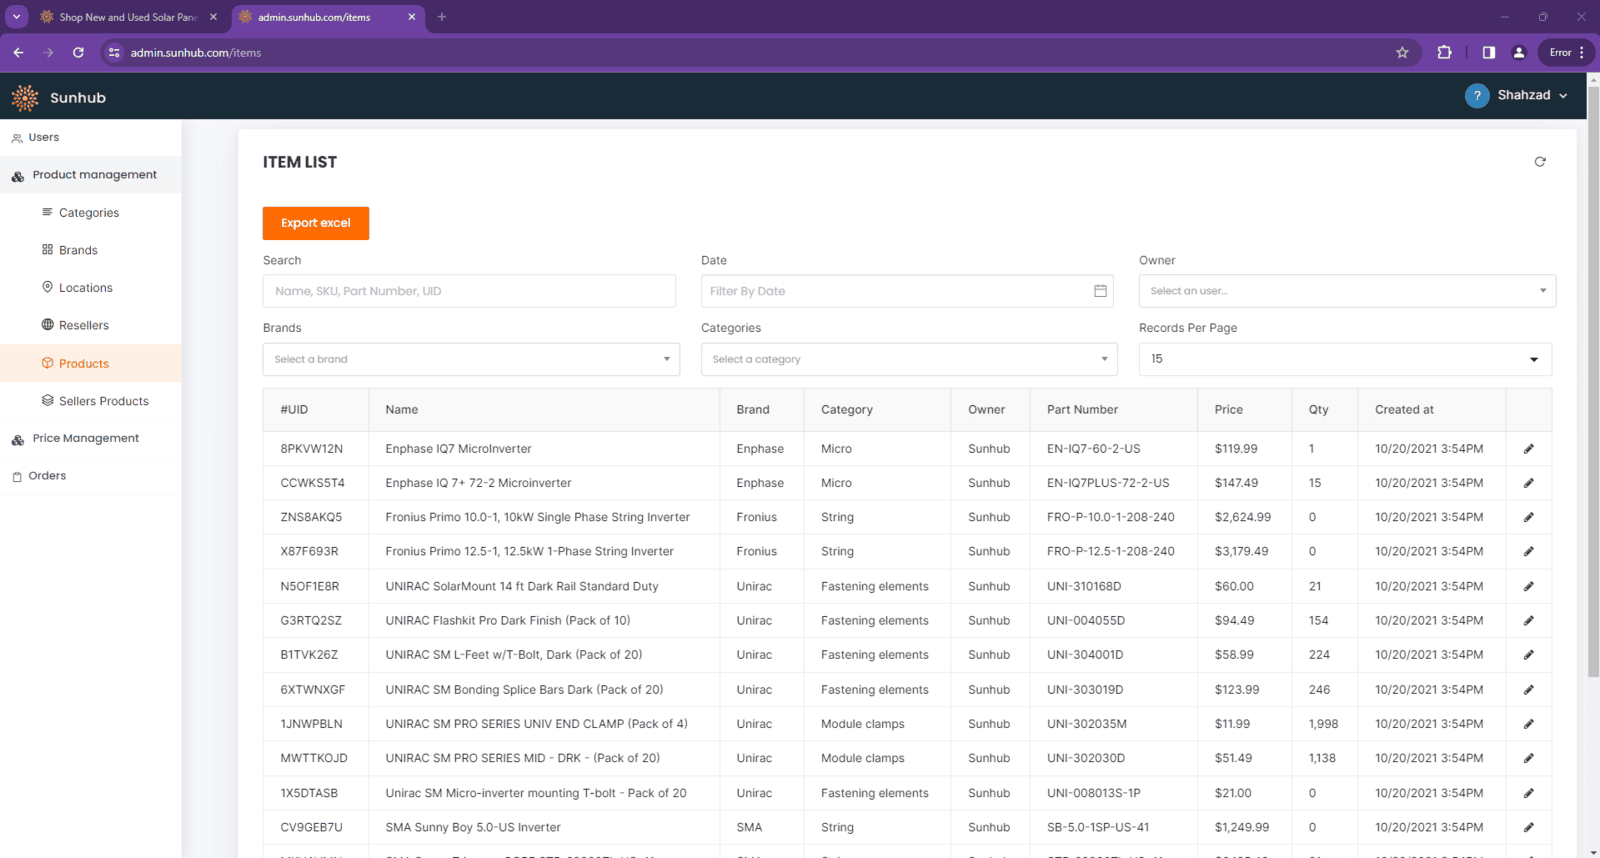1600x858 pixels.
Task: Click the Sunhub sun logo icon
Action: tap(25, 97)
